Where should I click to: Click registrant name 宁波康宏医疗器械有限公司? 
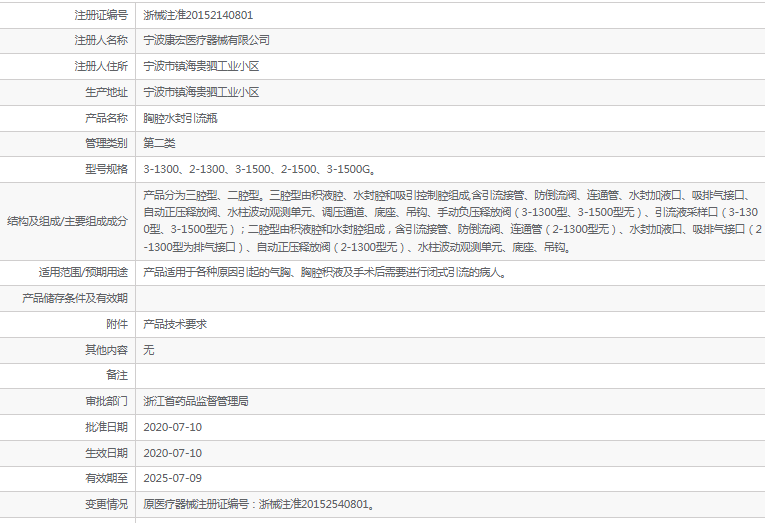(206, 40)
